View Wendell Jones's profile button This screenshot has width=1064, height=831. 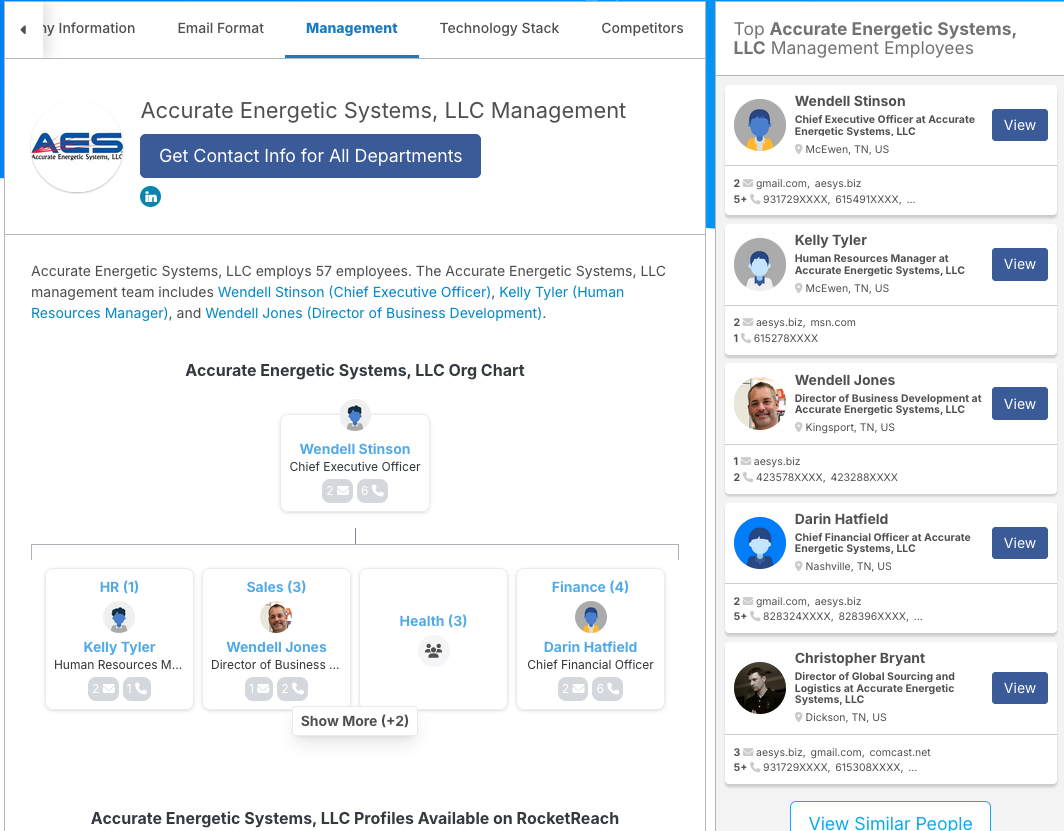1019,404
